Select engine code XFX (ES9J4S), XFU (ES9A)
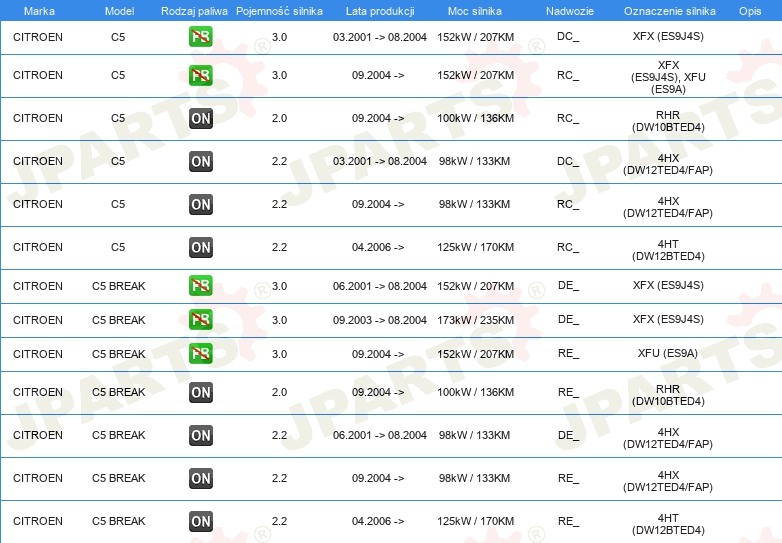Viewport: 782px width, 543px height. [668, 77]
